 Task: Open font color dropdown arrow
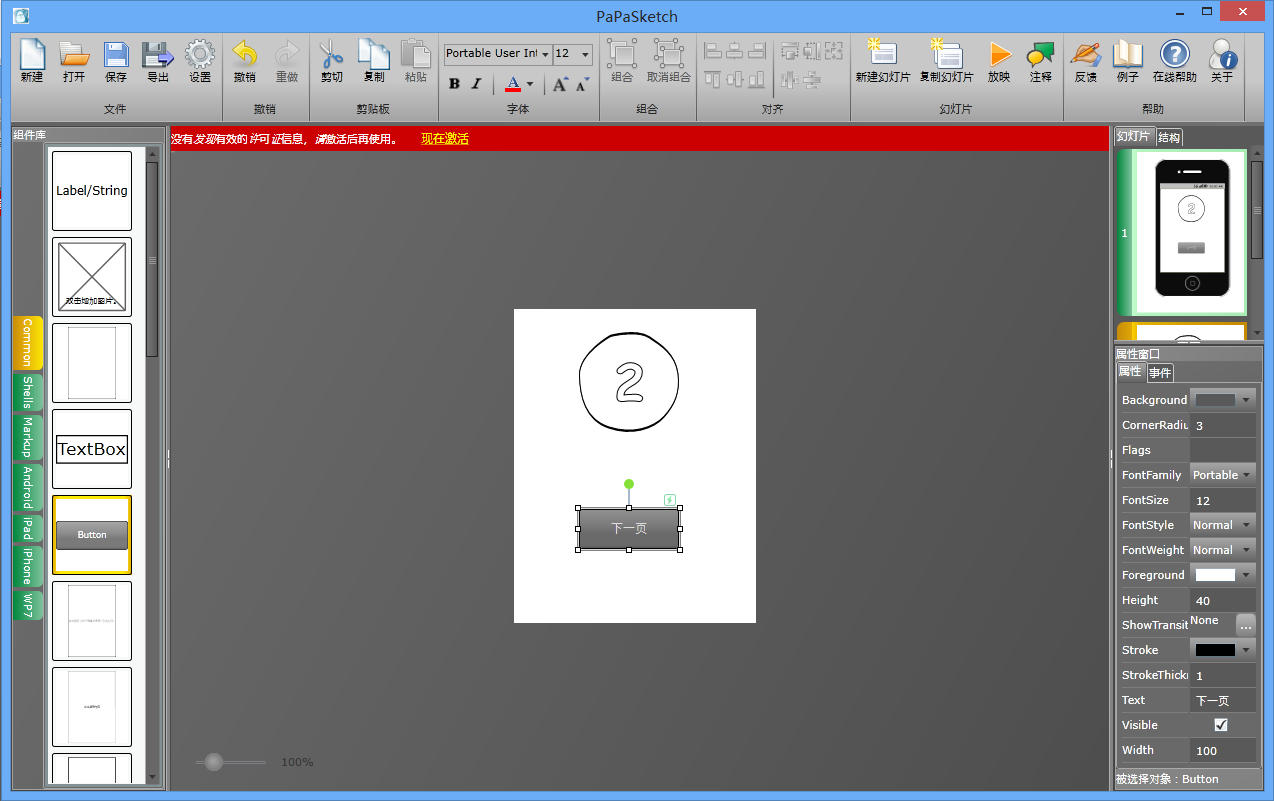tap(530, 84)
